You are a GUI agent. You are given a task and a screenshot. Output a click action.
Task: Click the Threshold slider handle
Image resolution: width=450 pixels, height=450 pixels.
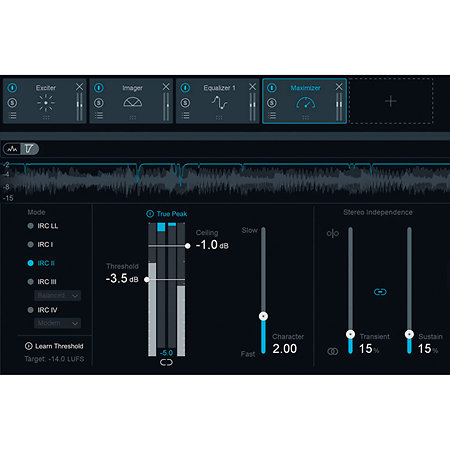[147, 280]
